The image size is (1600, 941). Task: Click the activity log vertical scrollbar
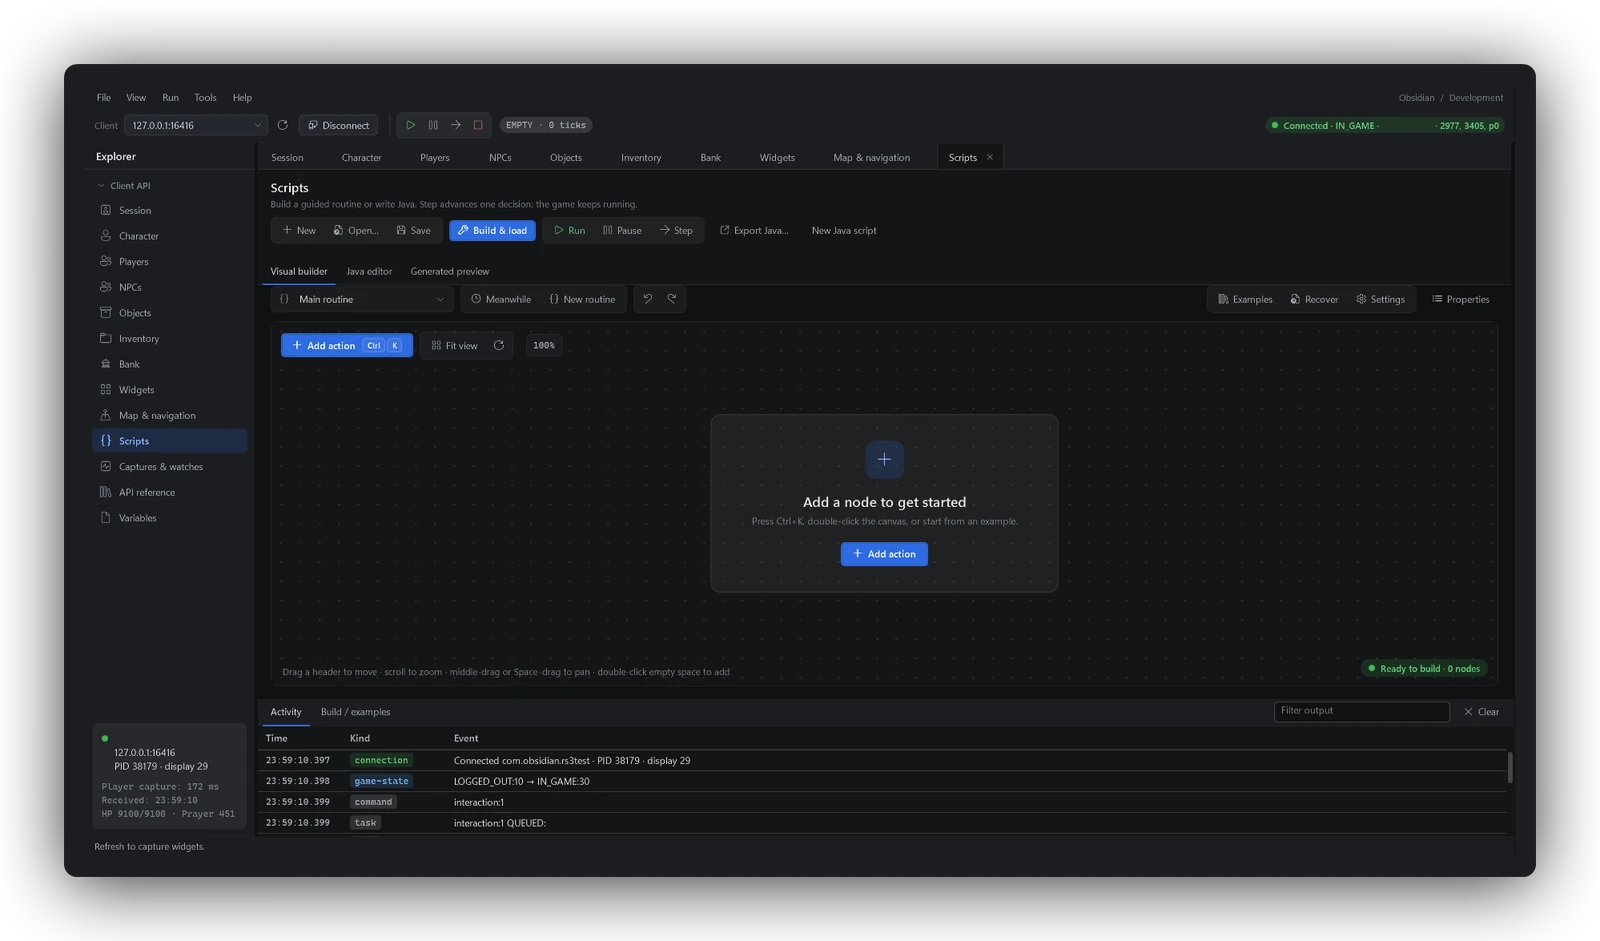point(1509,768)
